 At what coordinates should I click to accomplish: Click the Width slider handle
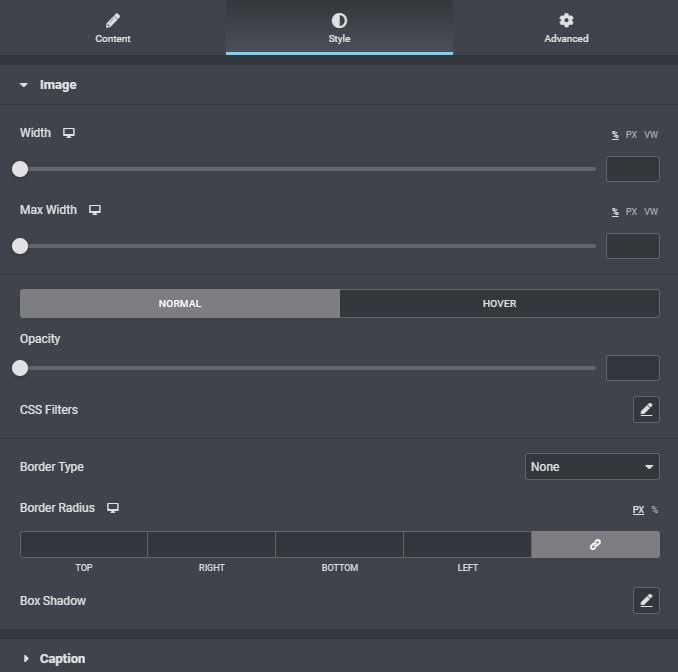[20, 169]
